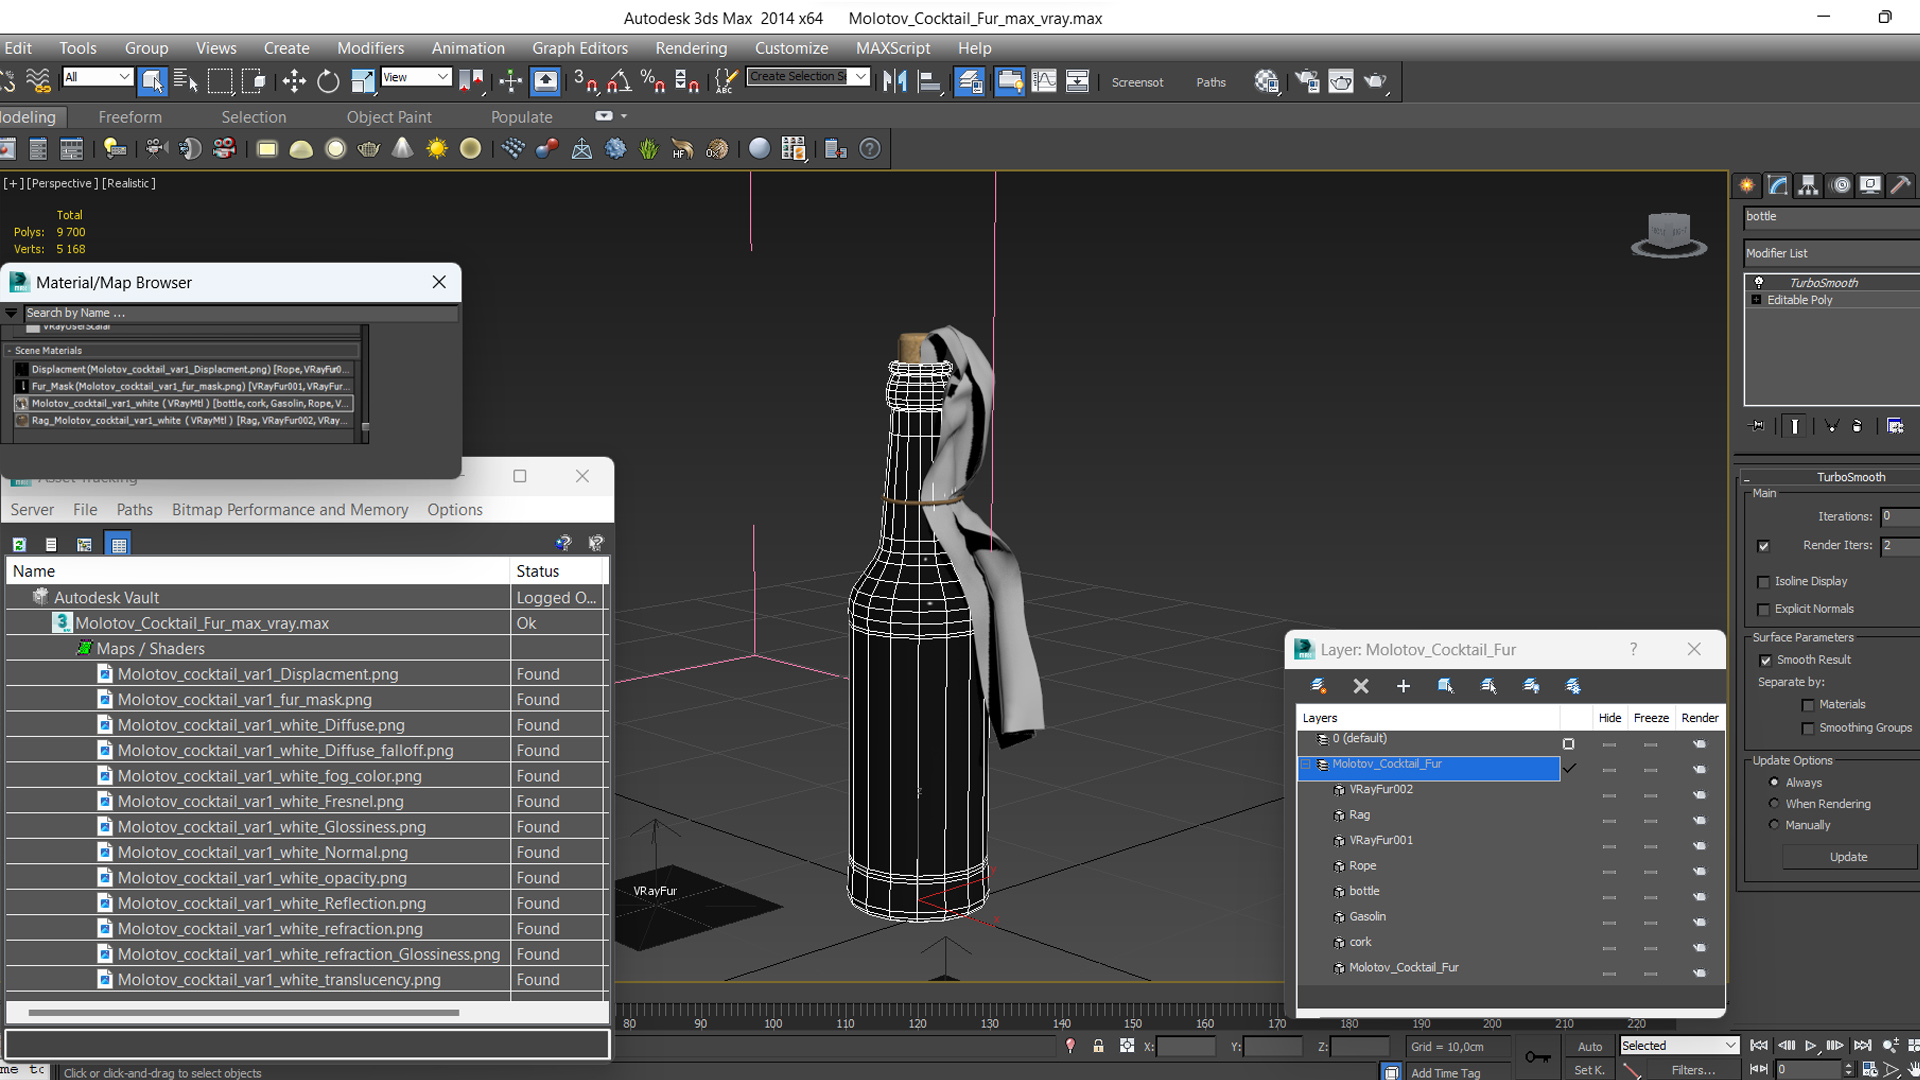
Task: Open Select by Name tool
Action: [x=186, y=81]
